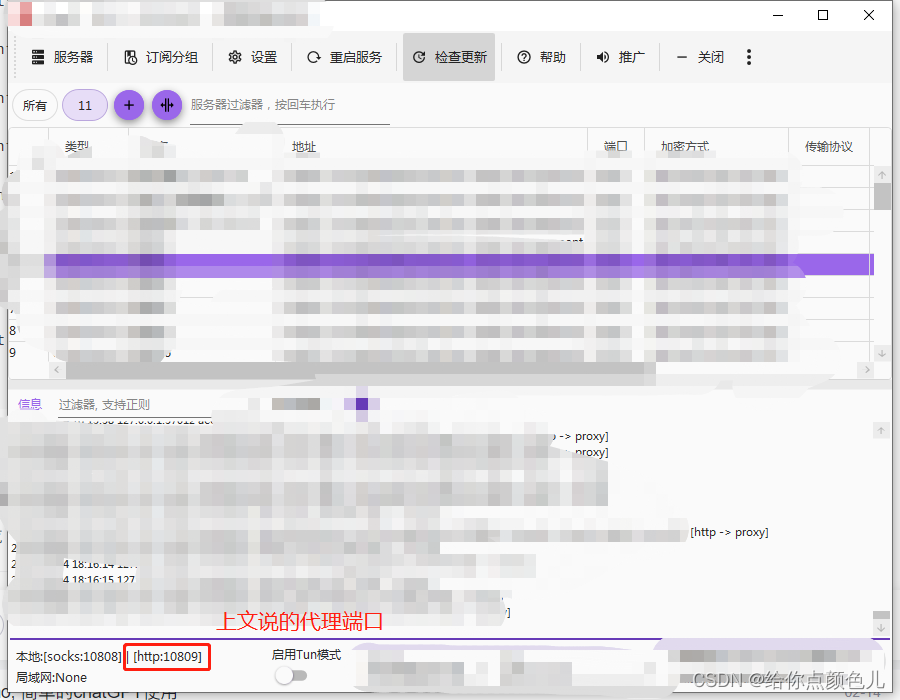Run 检查更新 to check for updates
The width and height of the screenshot is (900, 700).
(448, 57)
